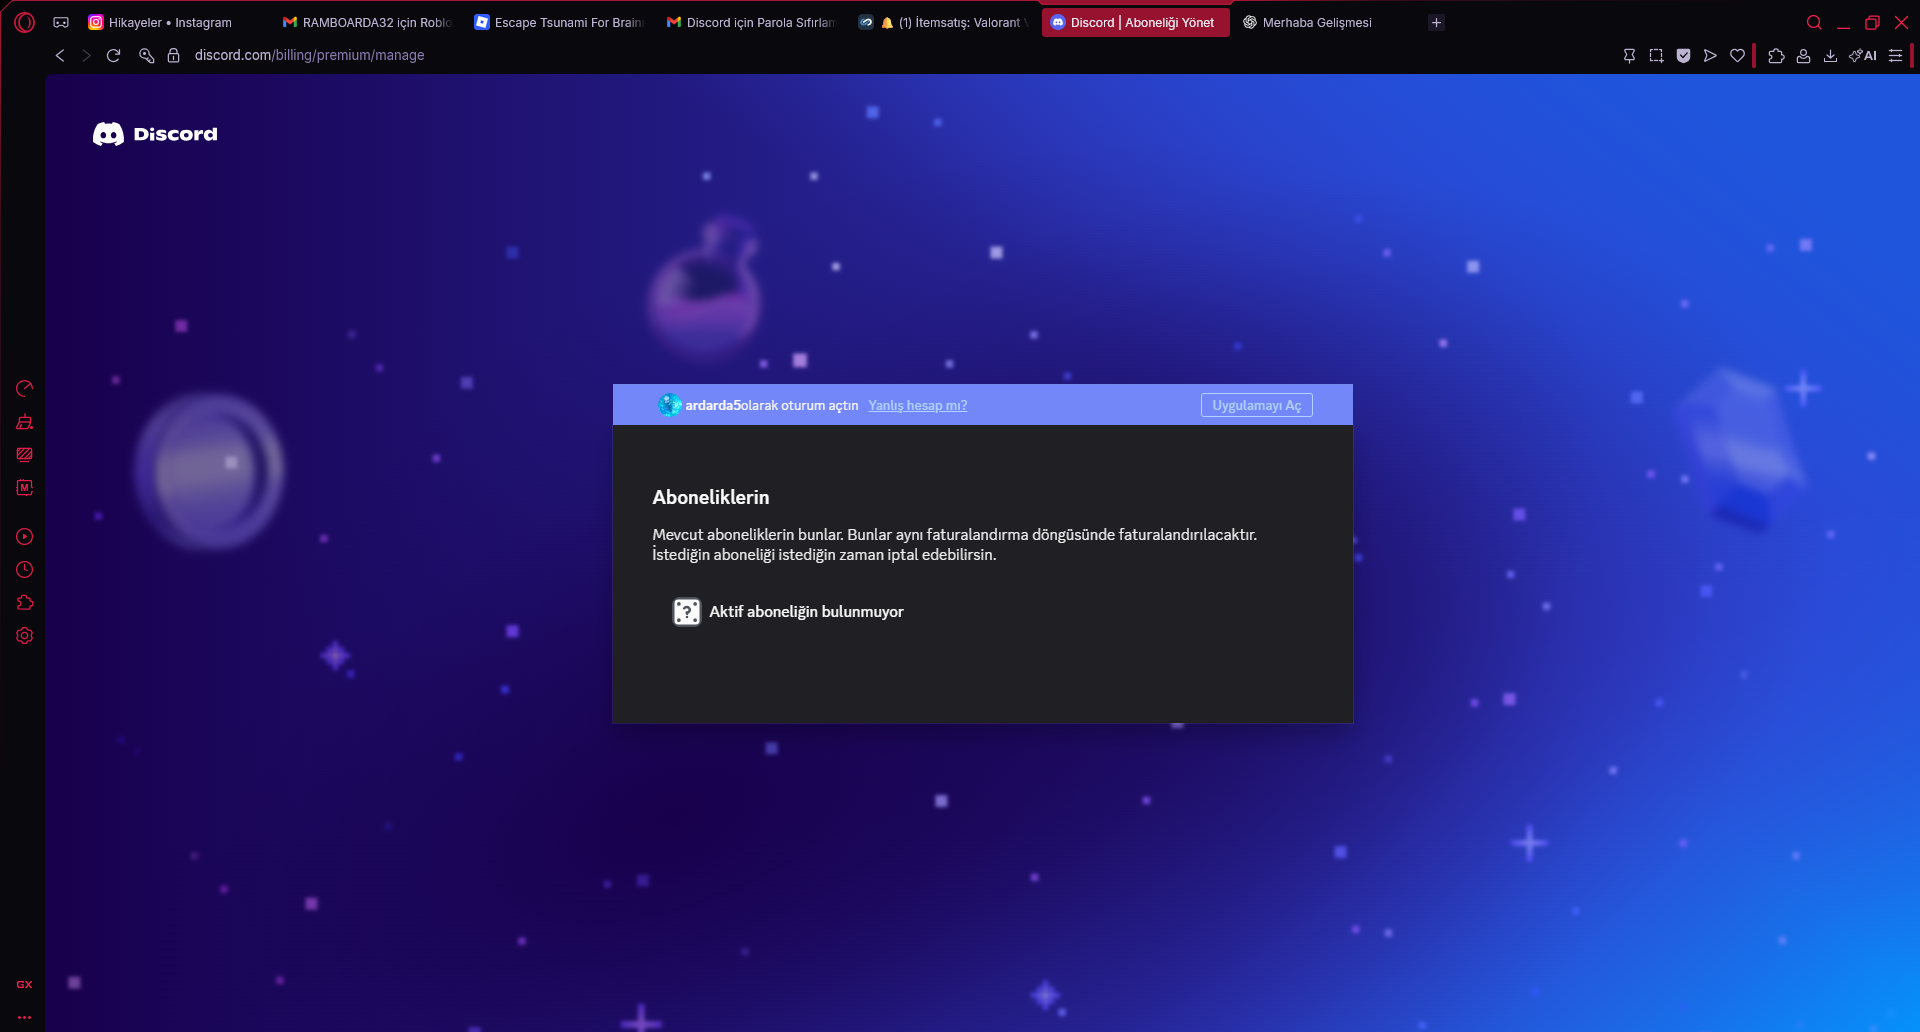Open Settings gear in the sidebar
The width and height of the screenshot is (1920, 1032).
tap(25, 636)
